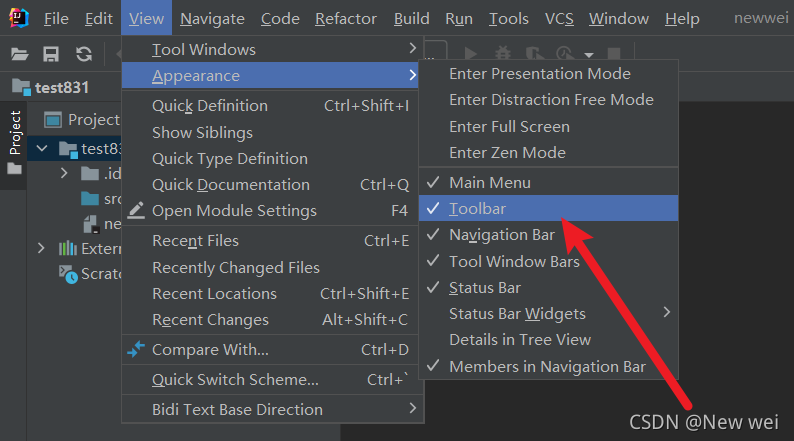This screenshot has width=794, height=441.
Task: Select Enter Zen Mode
Action: [507, 152]
